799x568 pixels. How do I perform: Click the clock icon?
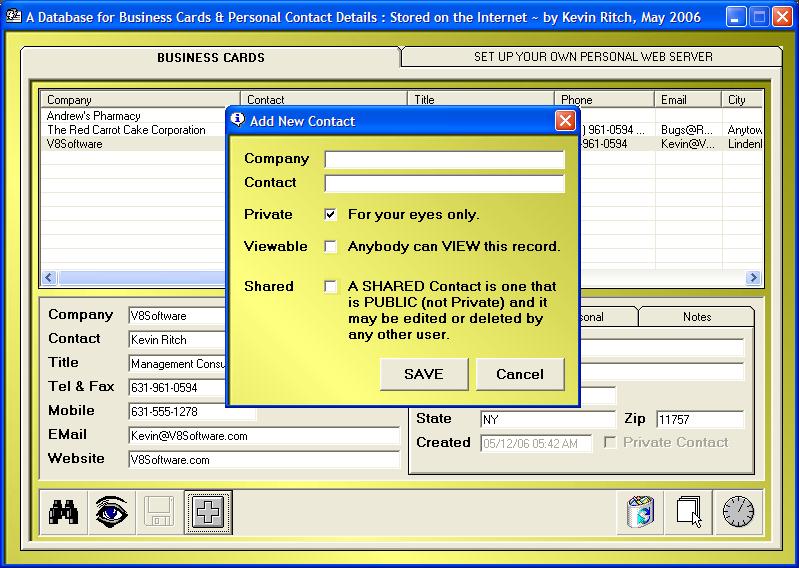738,512
